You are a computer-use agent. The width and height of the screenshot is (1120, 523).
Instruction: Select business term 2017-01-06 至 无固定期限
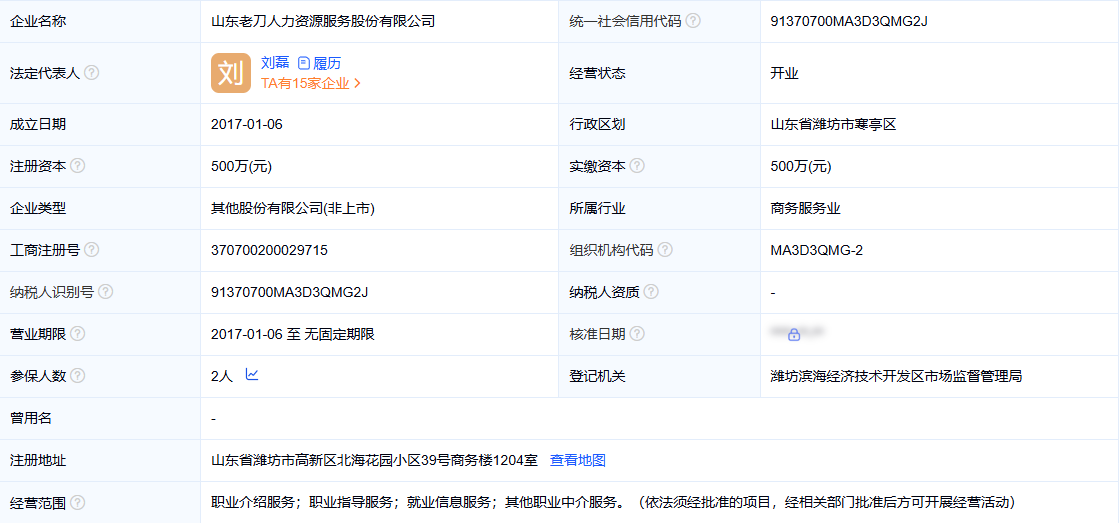[293, 334]
